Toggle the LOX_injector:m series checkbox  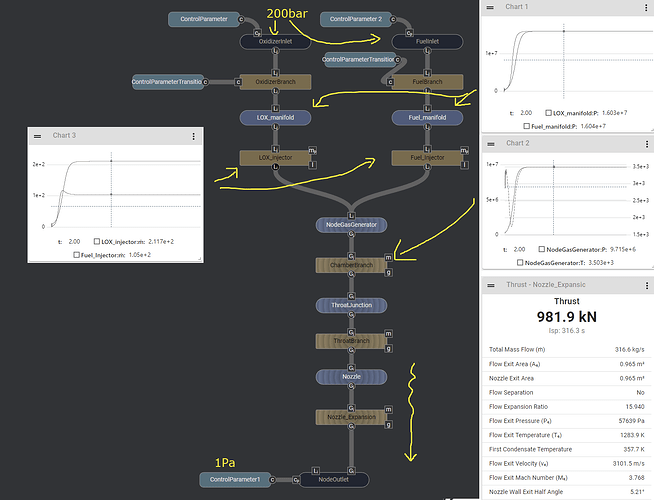(97, 242)
